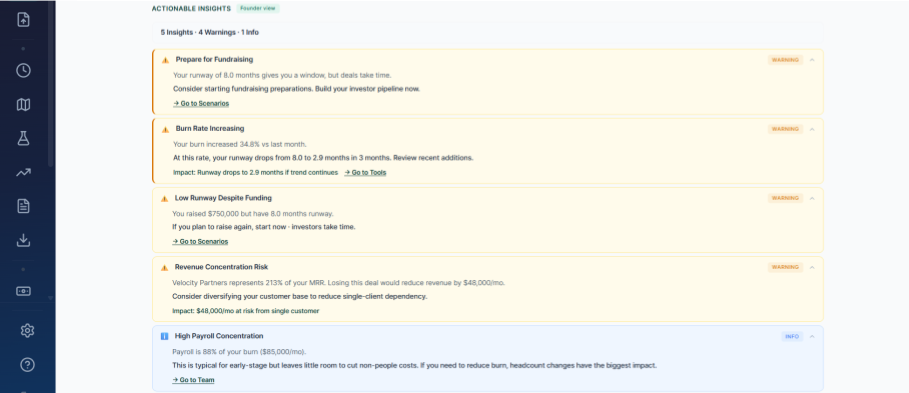Click INFO badge on High Payroll Concentration

click(x=792, y=336)
